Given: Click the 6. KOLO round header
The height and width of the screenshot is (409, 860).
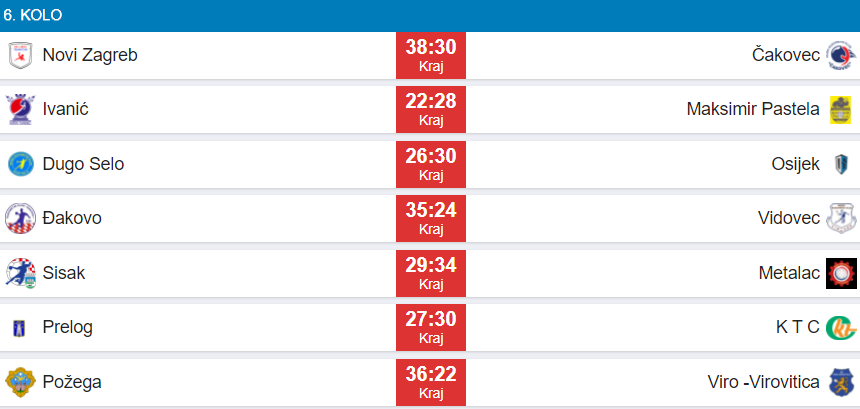Looking at the screenshot, I should click(x=33, y=17).
